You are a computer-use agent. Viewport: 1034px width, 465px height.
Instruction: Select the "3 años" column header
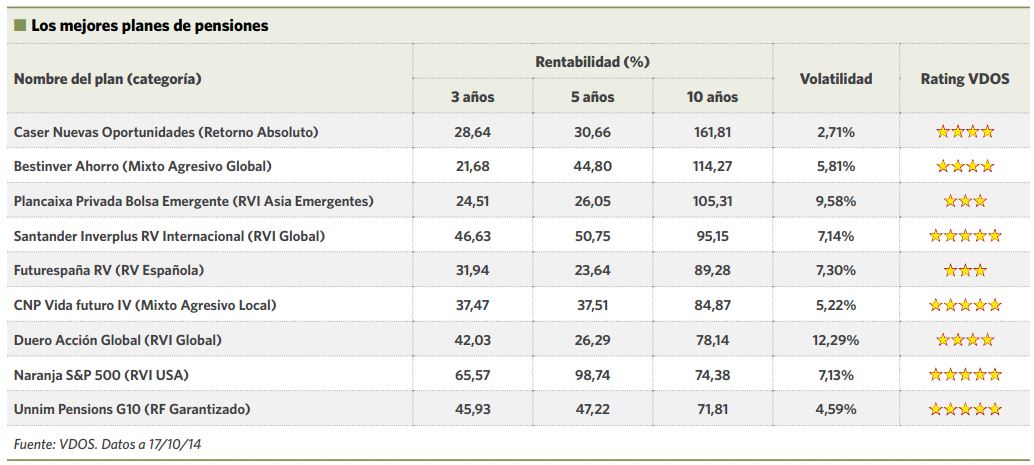pyautogui.click(x=472, y=97)
